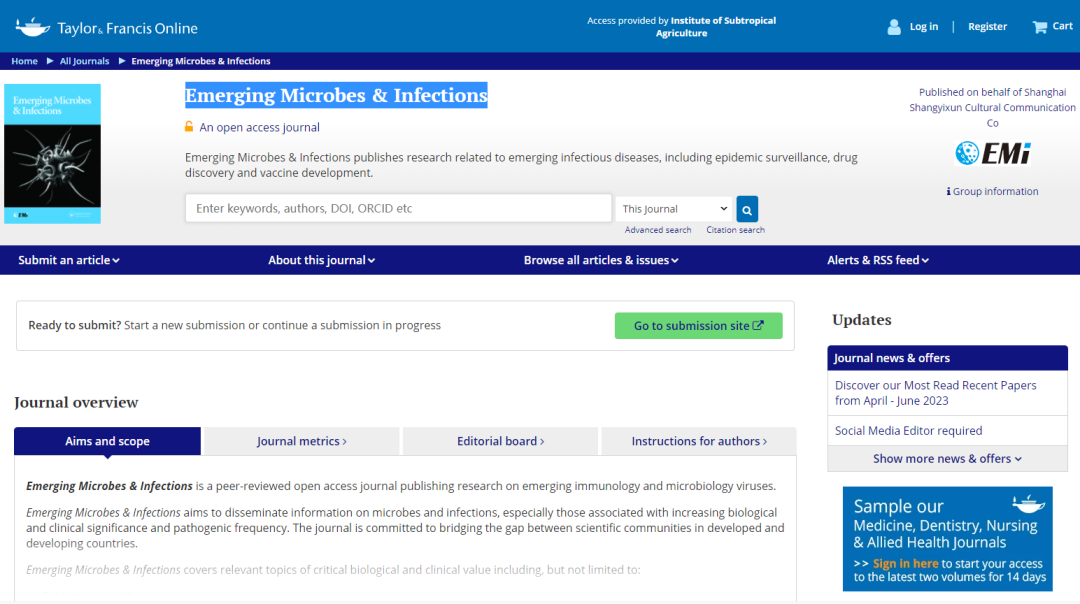Expand Alerts & RSS feed menu

coord(878,260)
